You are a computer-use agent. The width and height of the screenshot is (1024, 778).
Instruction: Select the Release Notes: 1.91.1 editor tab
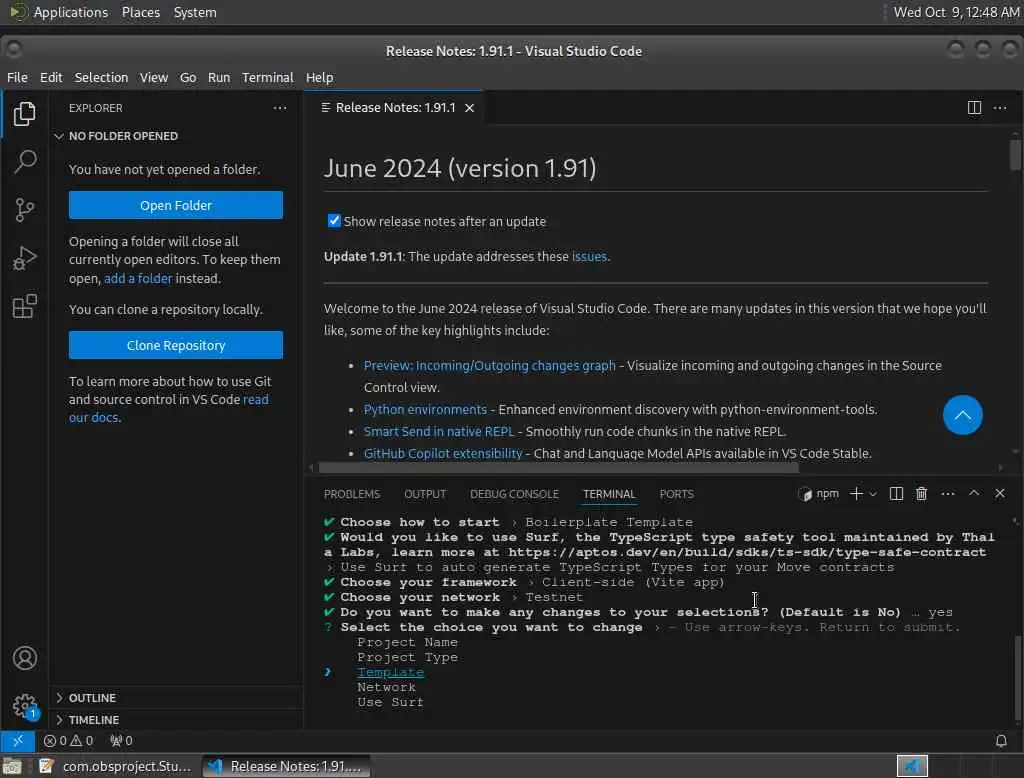tap(394, 108)
